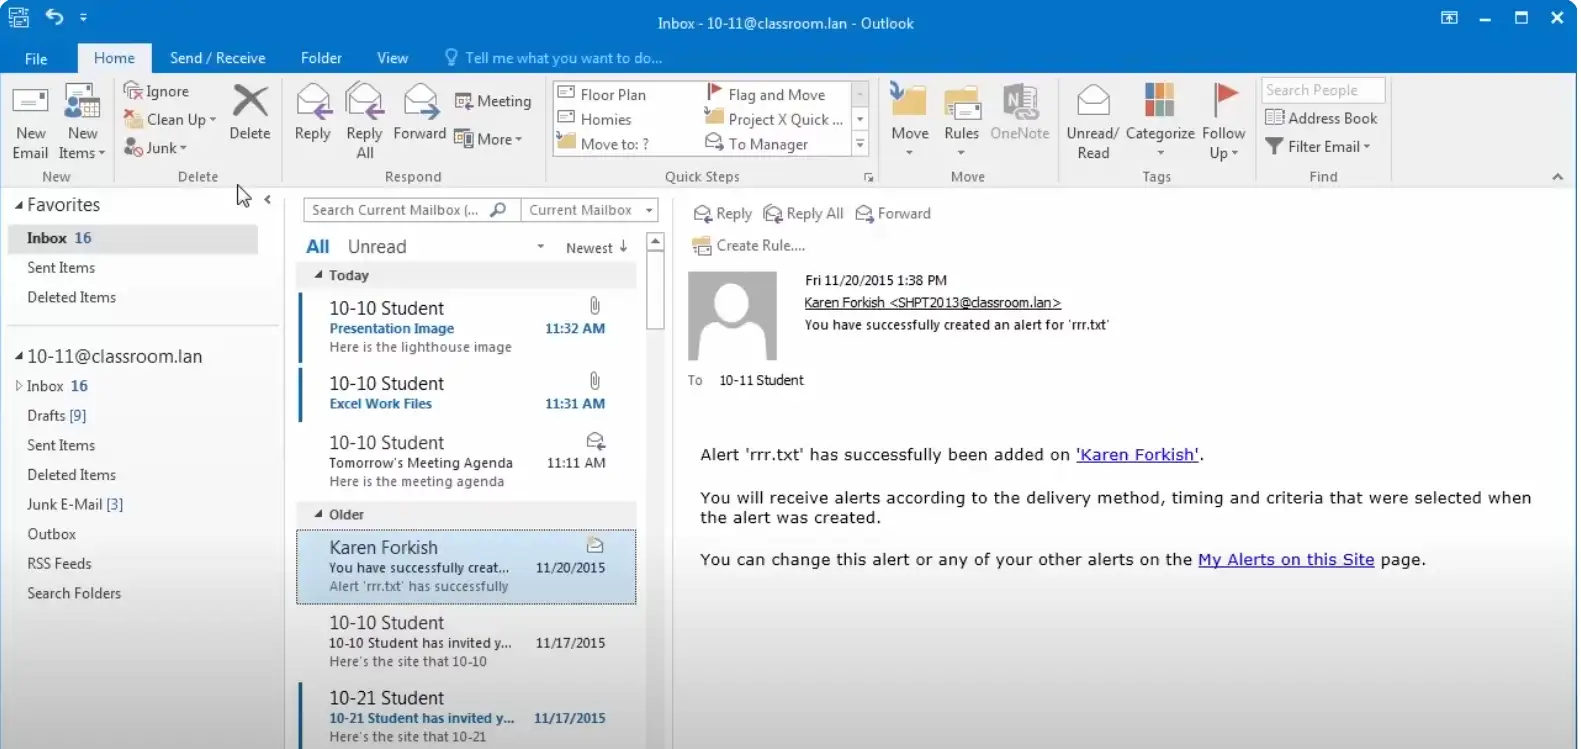
Task: Expand the Inbox folder under 10-11@classroom.lan
Action: [x=18, y=386]
